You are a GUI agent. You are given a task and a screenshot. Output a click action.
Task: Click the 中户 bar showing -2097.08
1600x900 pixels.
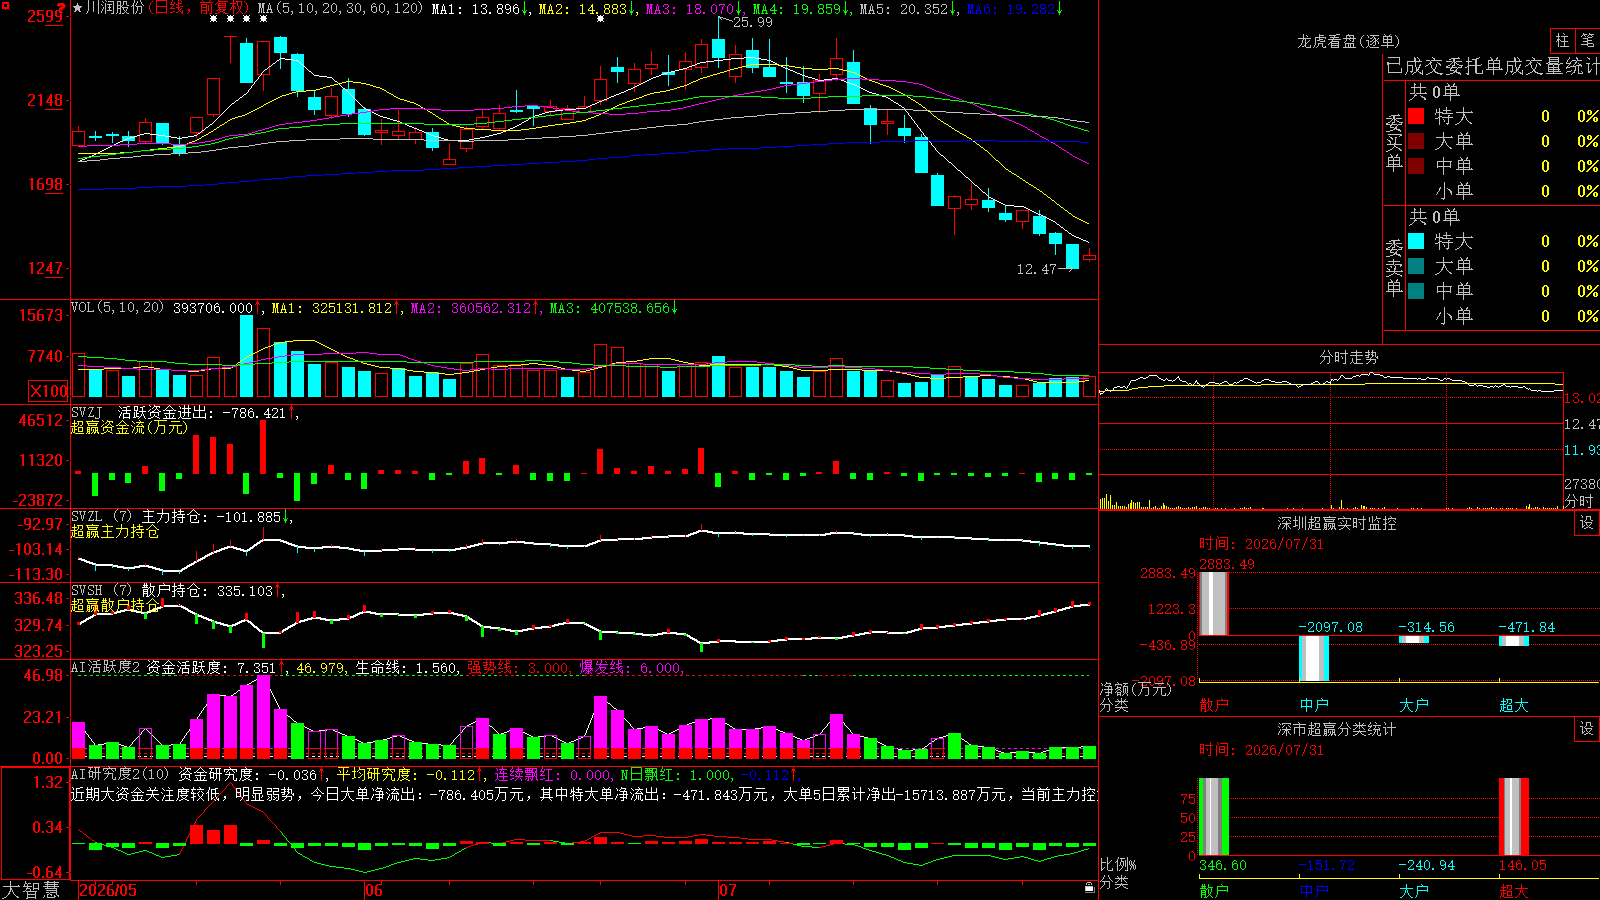point(1314,658)
